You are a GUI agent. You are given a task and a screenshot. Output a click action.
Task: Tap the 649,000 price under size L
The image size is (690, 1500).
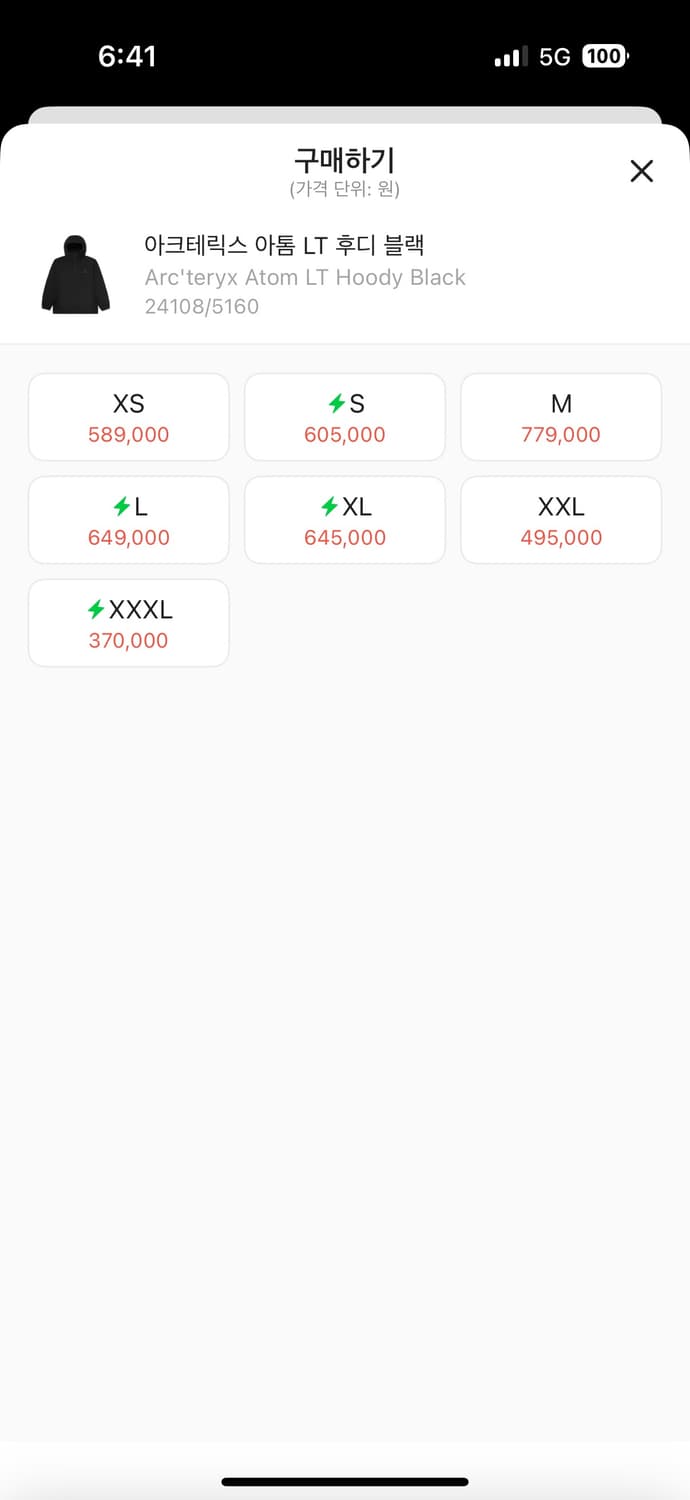[x=129, y=538]
